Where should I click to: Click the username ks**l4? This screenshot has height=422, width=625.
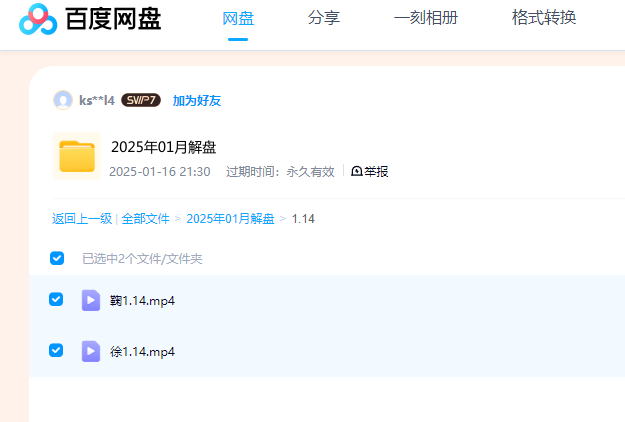click(x=97, y=100)
